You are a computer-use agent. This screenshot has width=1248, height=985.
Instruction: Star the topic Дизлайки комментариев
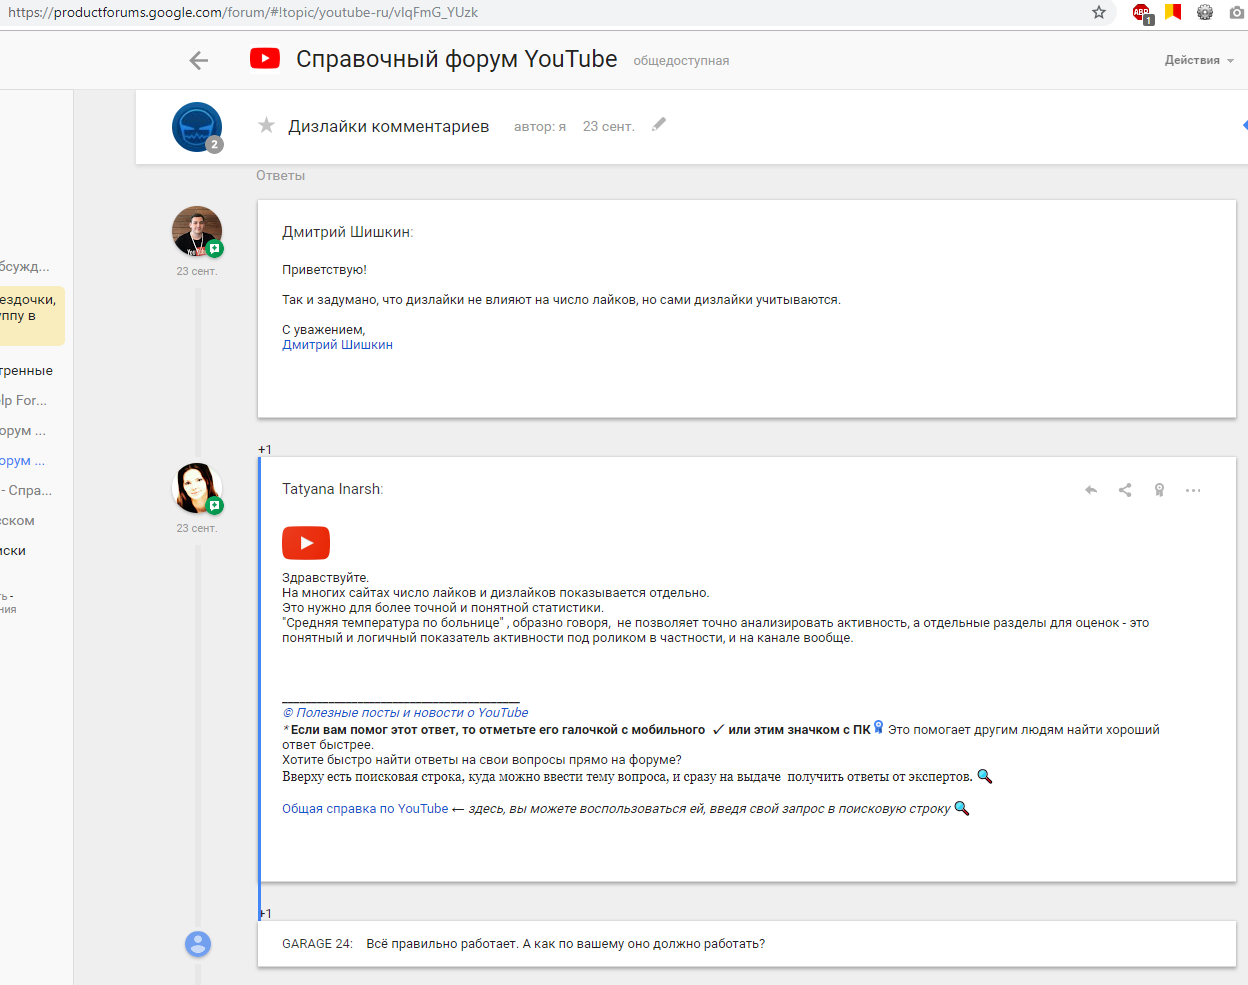266,125
